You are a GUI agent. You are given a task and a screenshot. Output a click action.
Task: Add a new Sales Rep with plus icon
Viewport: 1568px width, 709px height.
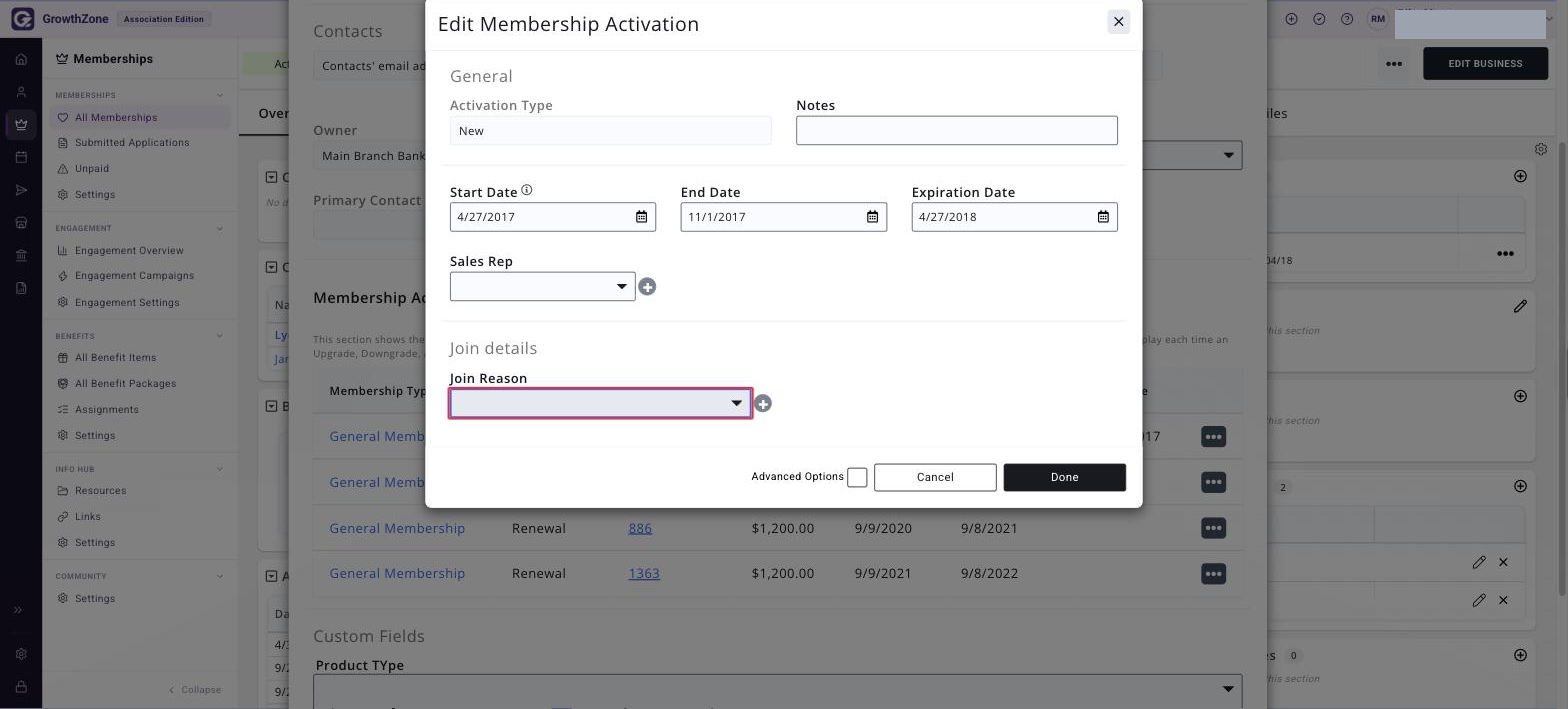pos(647,287)
